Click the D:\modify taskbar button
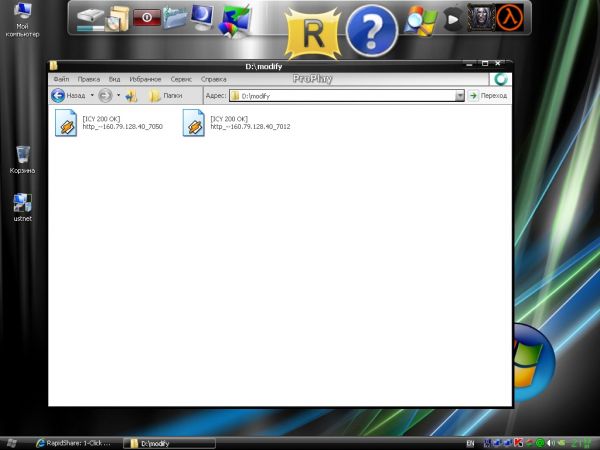 (x=169, y=443)
